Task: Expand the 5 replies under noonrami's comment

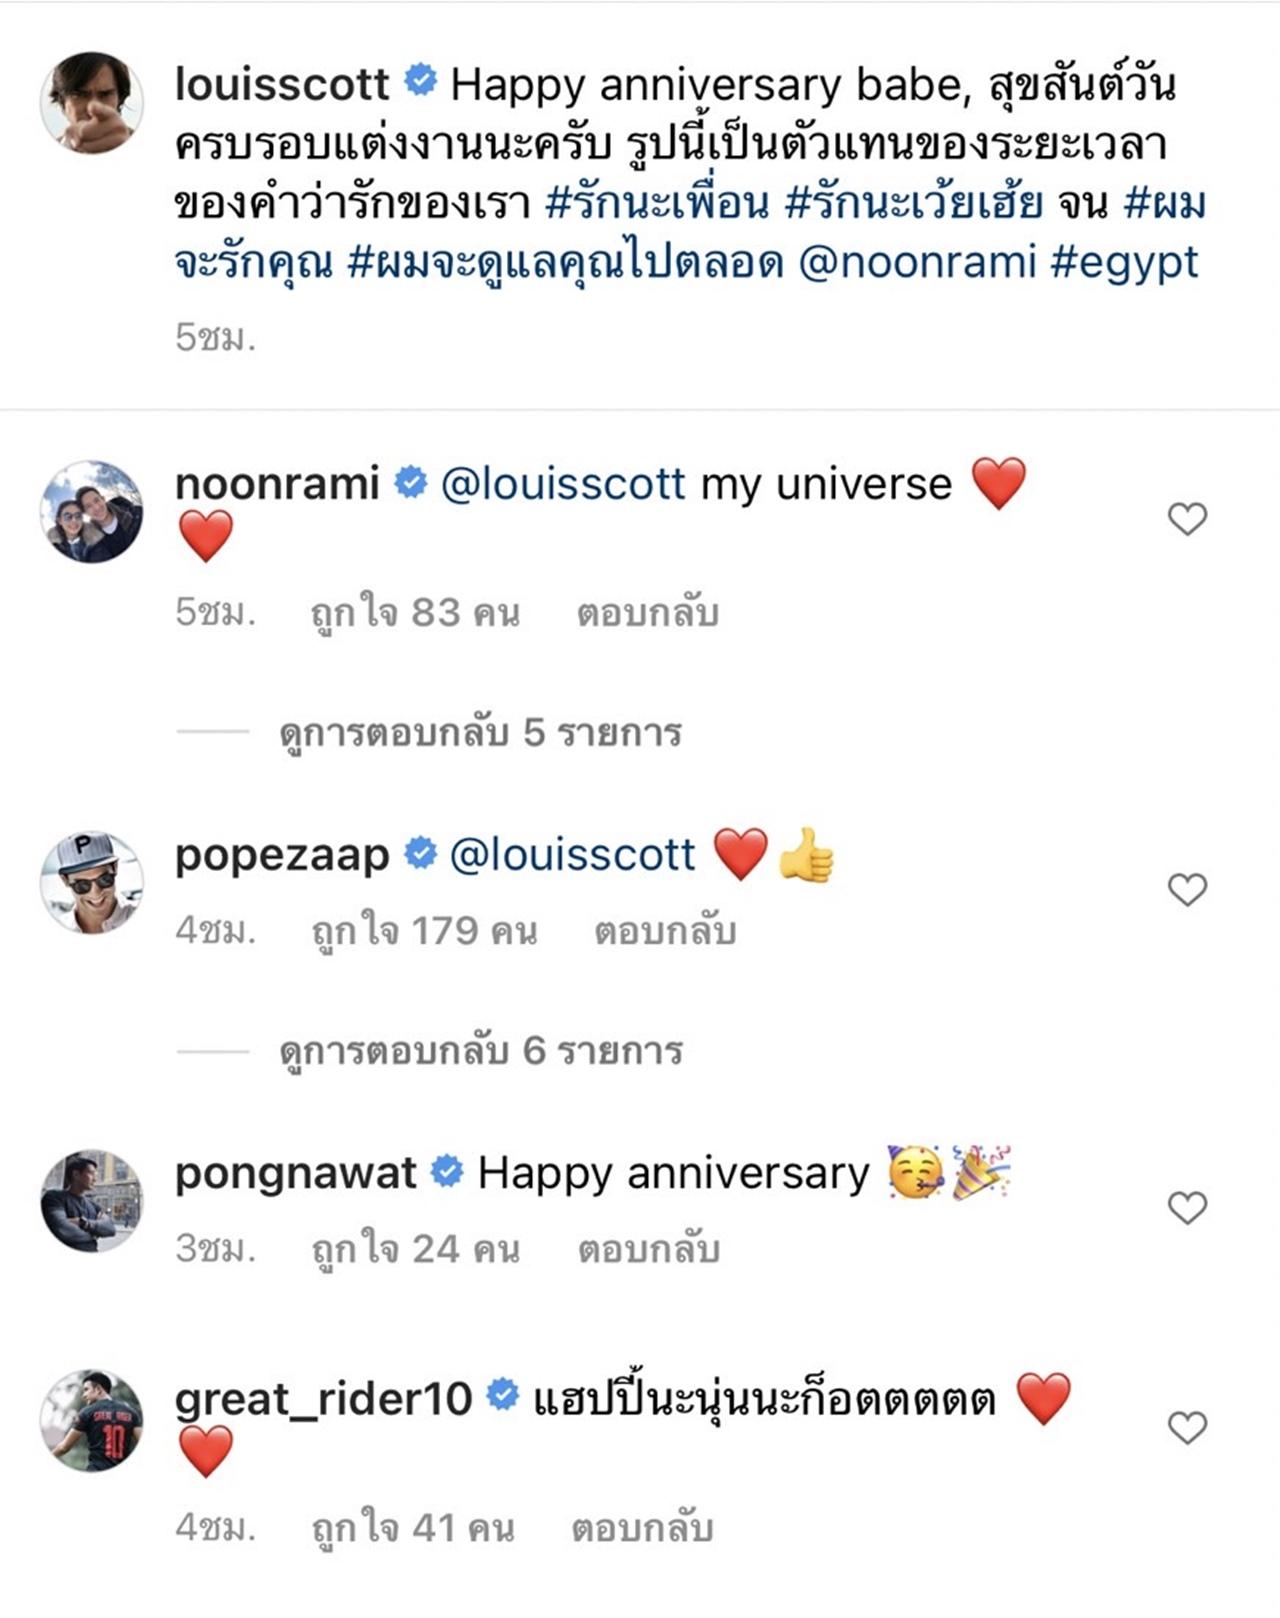Action: click(x=480, y=733)
